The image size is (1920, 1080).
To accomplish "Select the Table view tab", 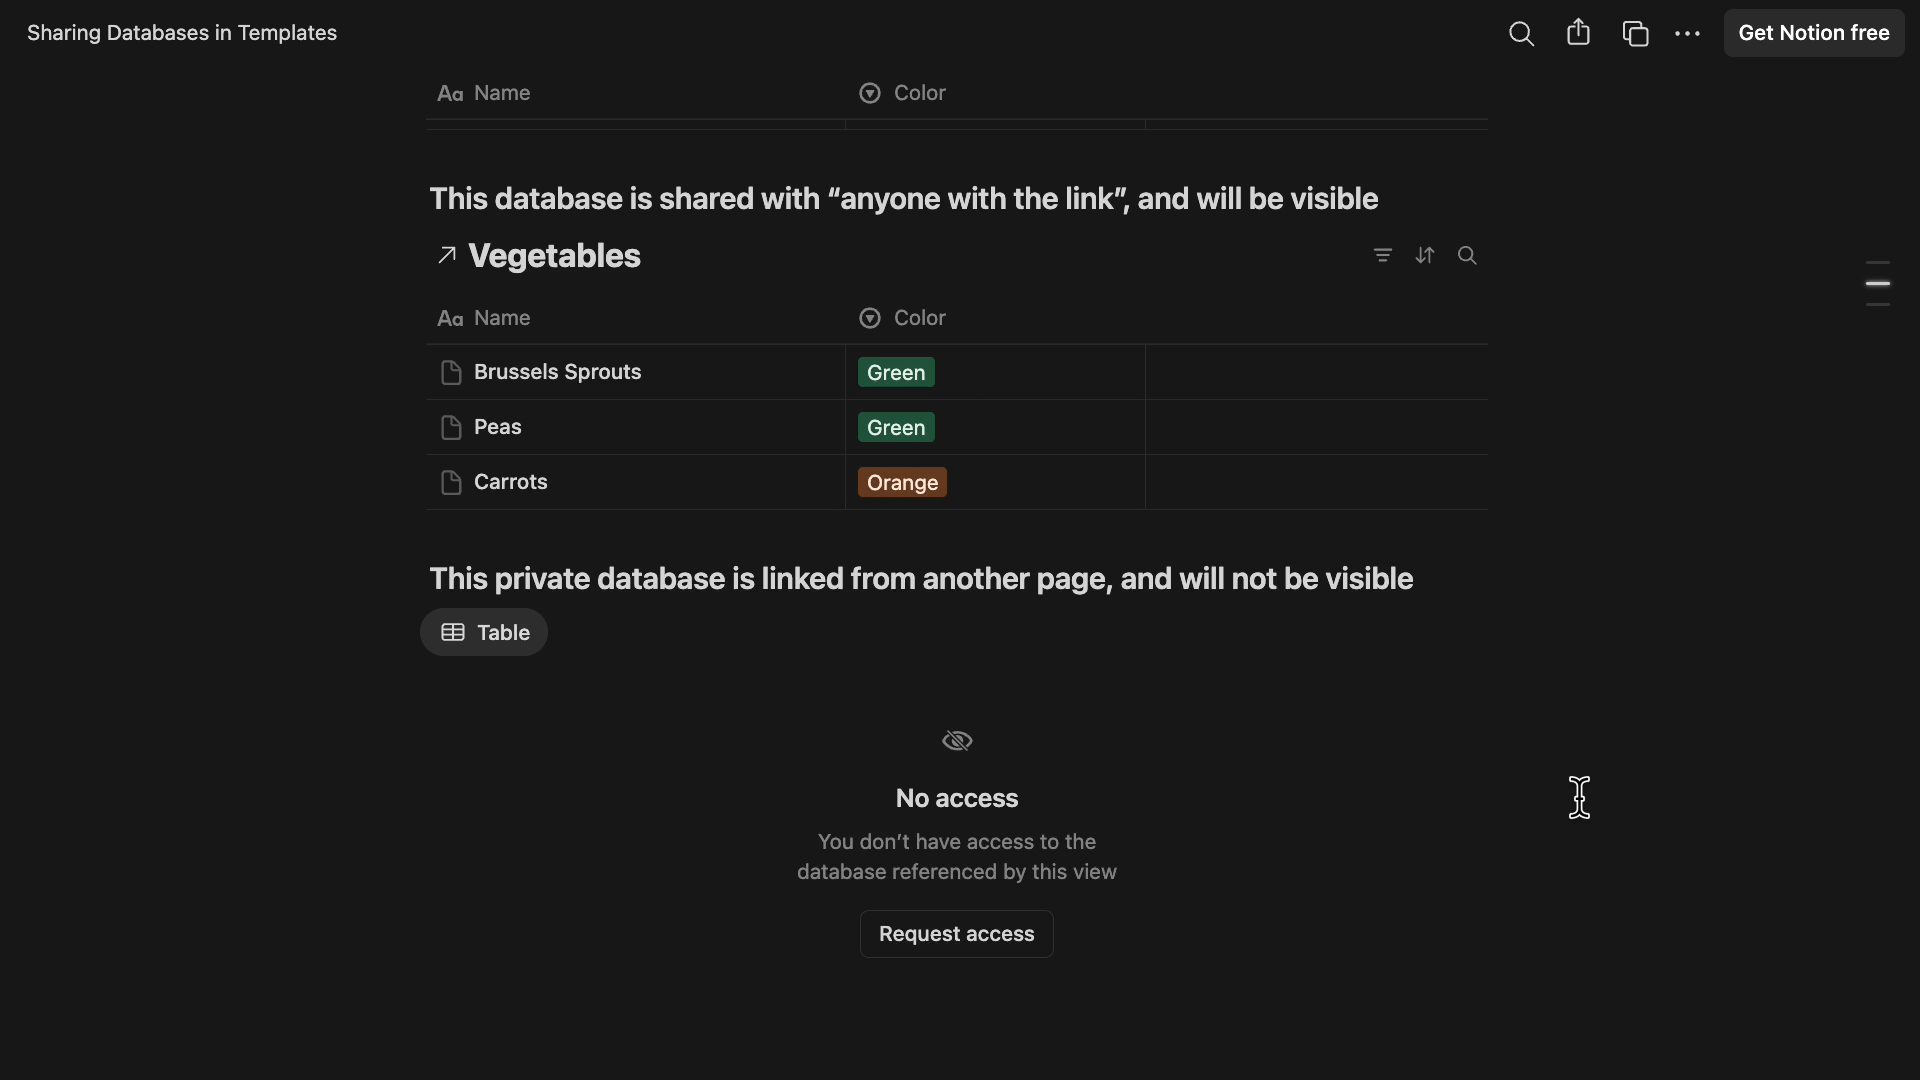I will click(x=484, y=632).
